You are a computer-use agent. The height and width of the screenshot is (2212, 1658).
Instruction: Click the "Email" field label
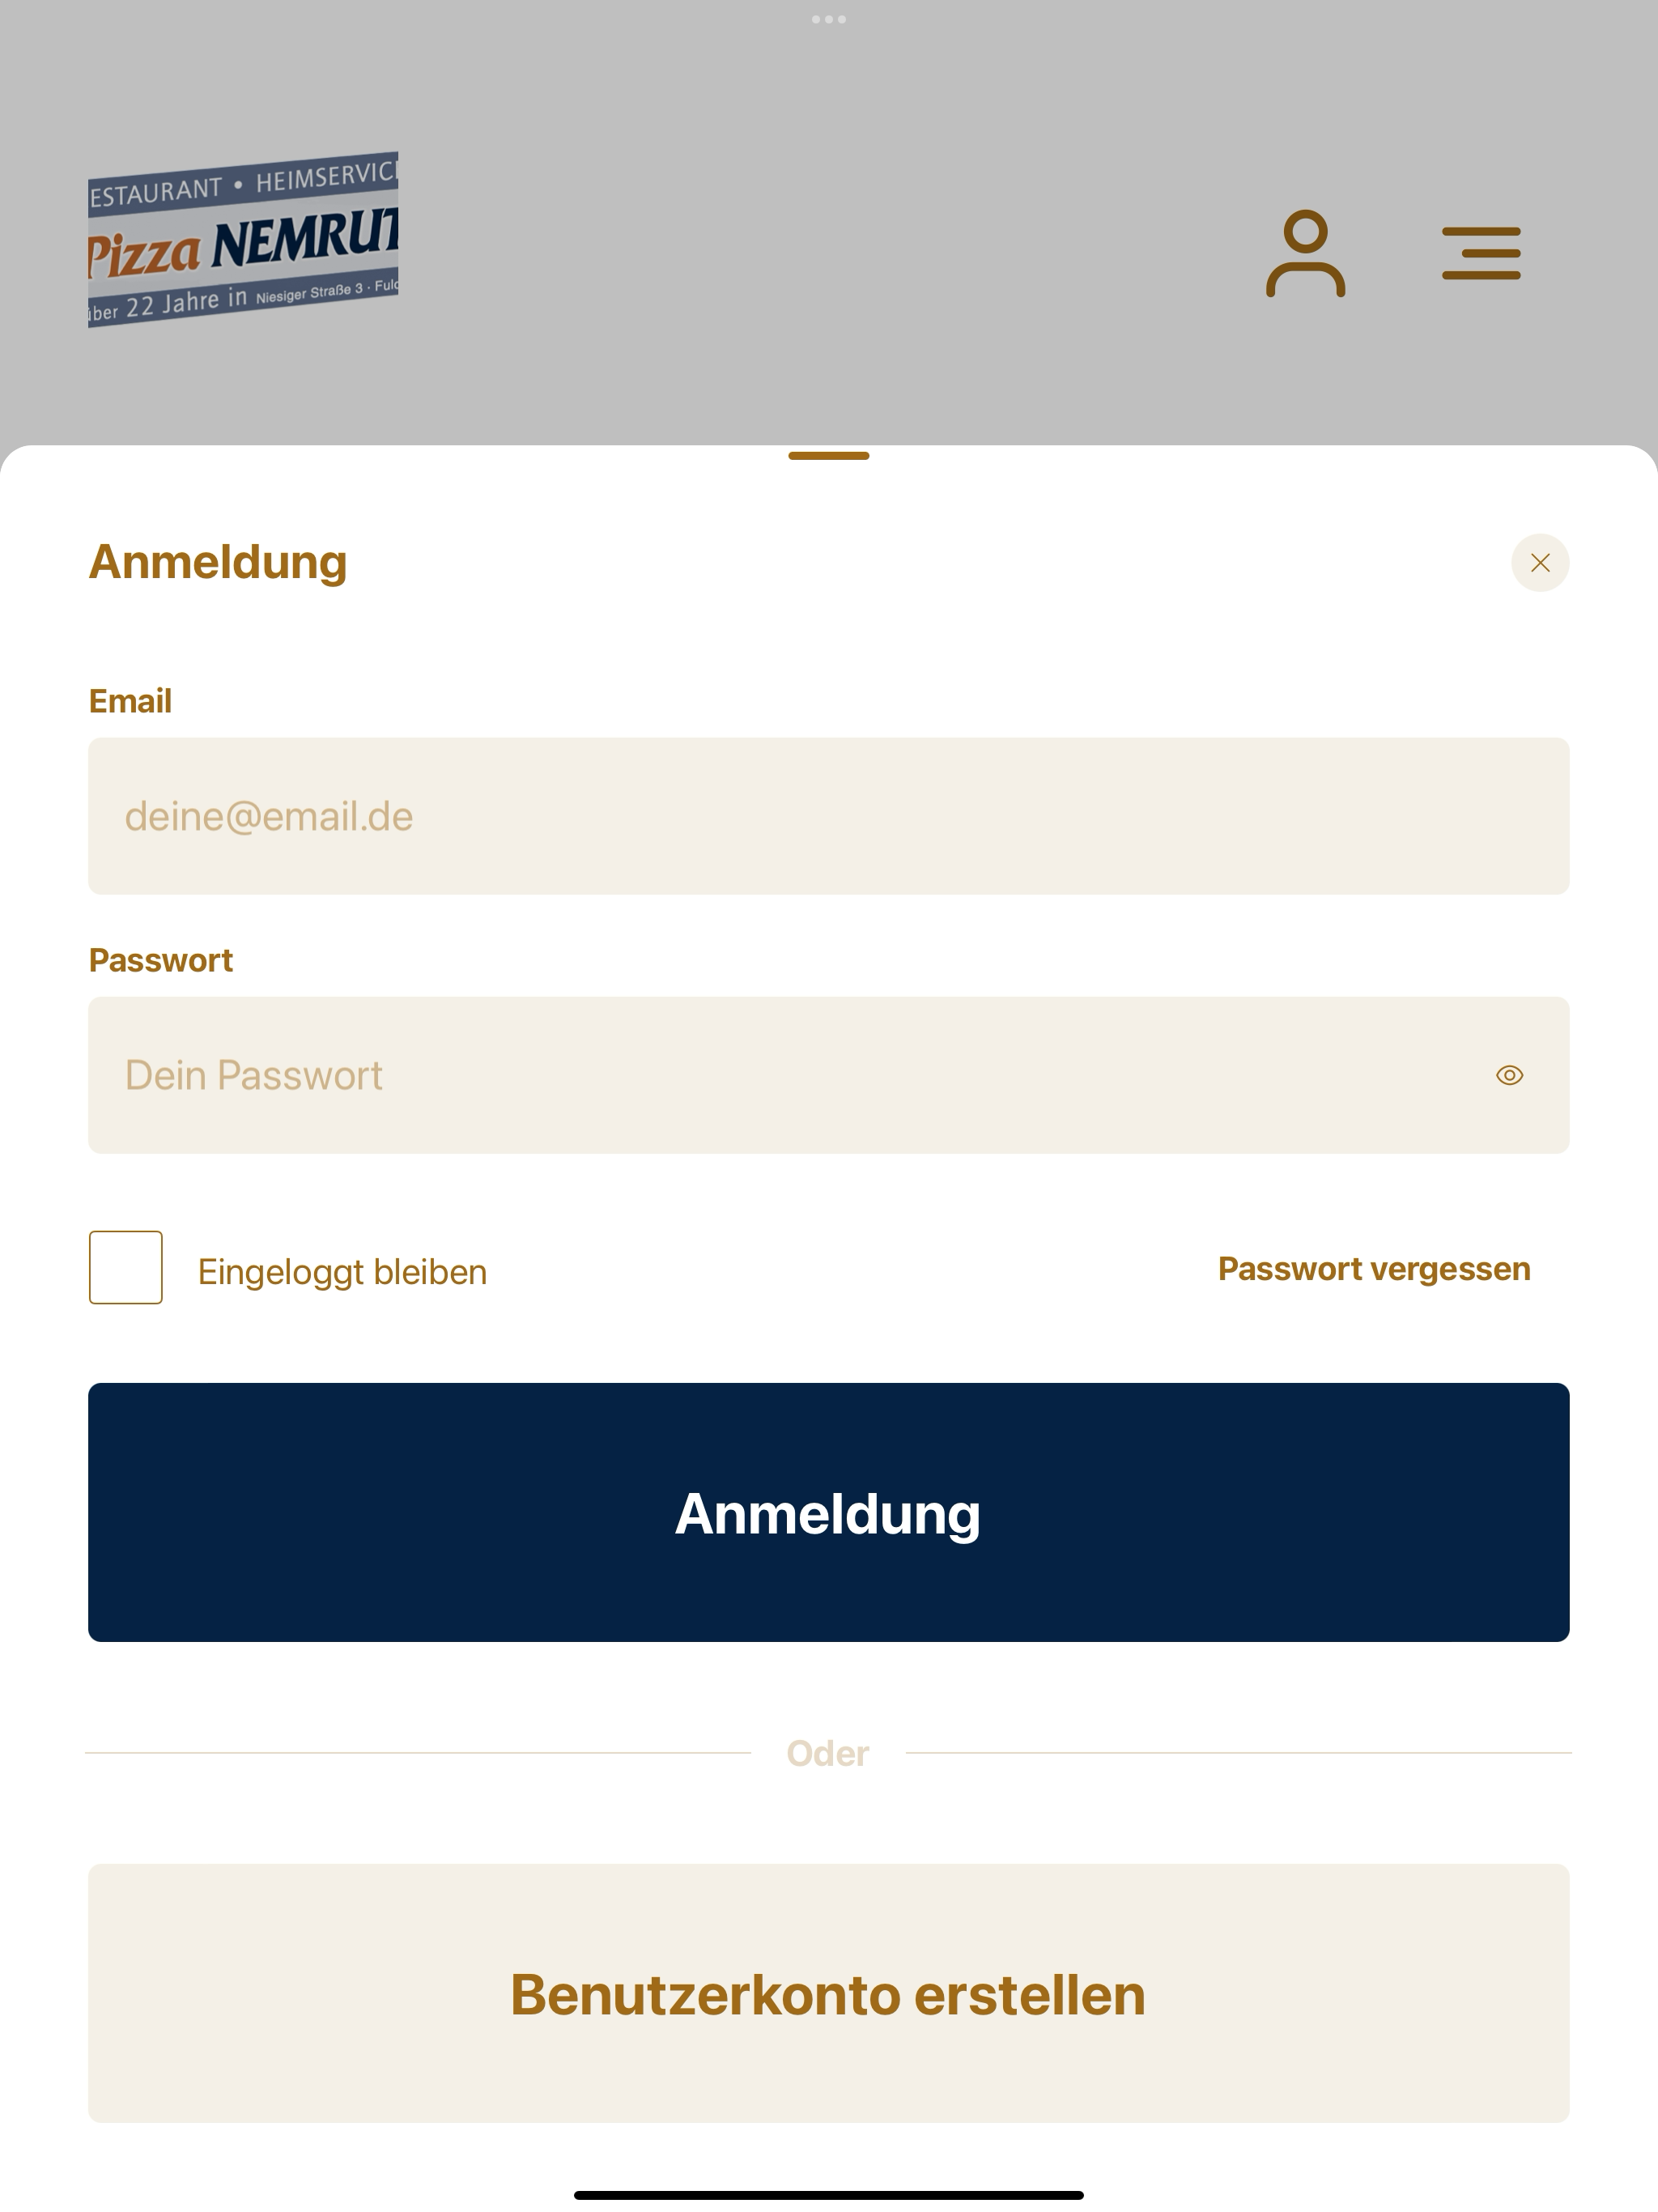[130, 701]
